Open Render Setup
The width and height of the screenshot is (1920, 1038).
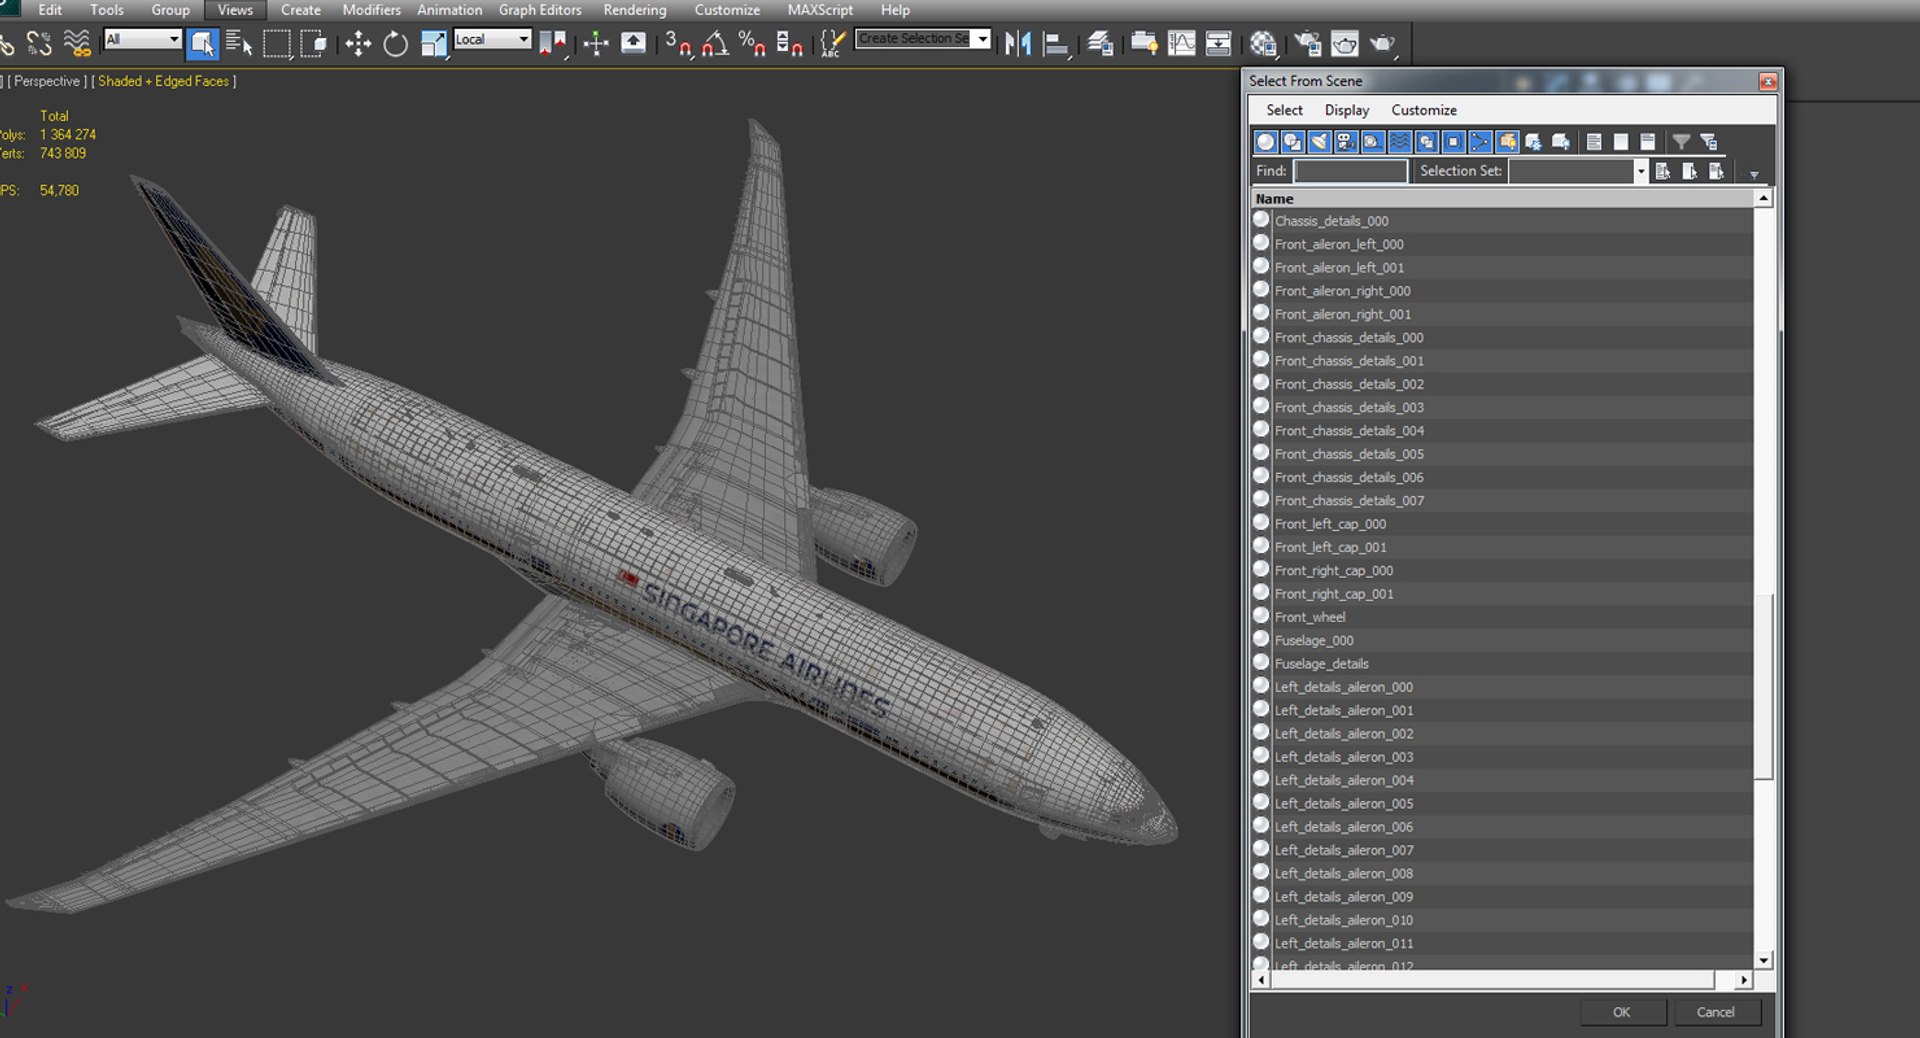[x=1308, y=43]
